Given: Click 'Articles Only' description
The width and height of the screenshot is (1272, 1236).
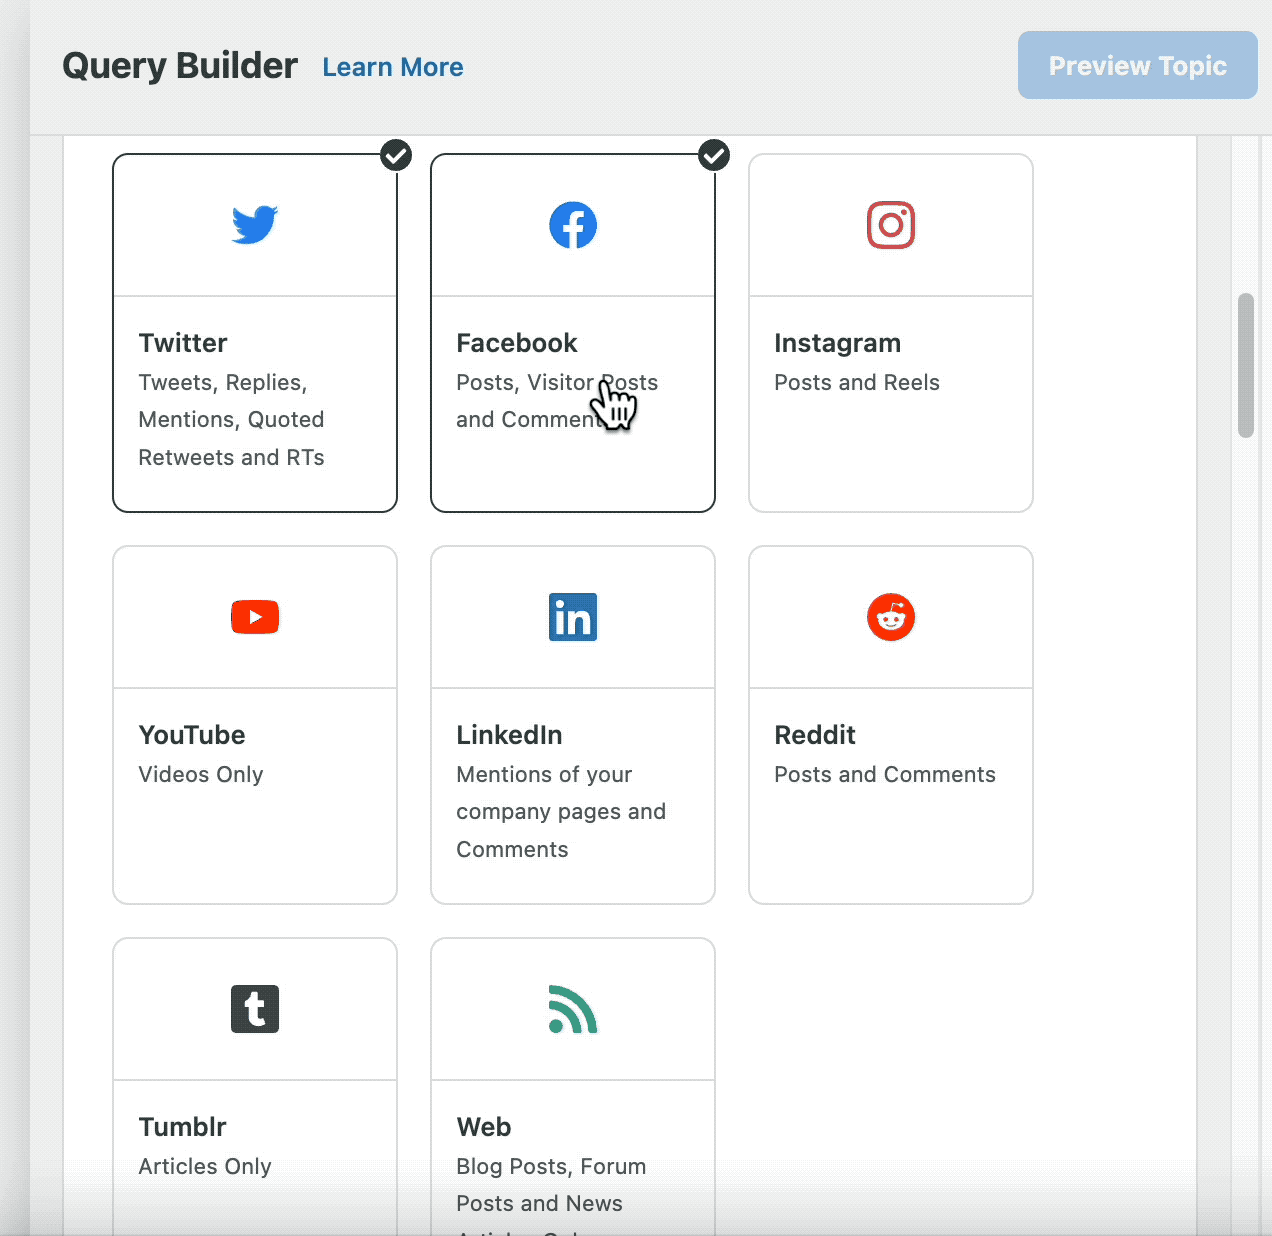Looking at the screenshot, I should (x=205, y=1166).
